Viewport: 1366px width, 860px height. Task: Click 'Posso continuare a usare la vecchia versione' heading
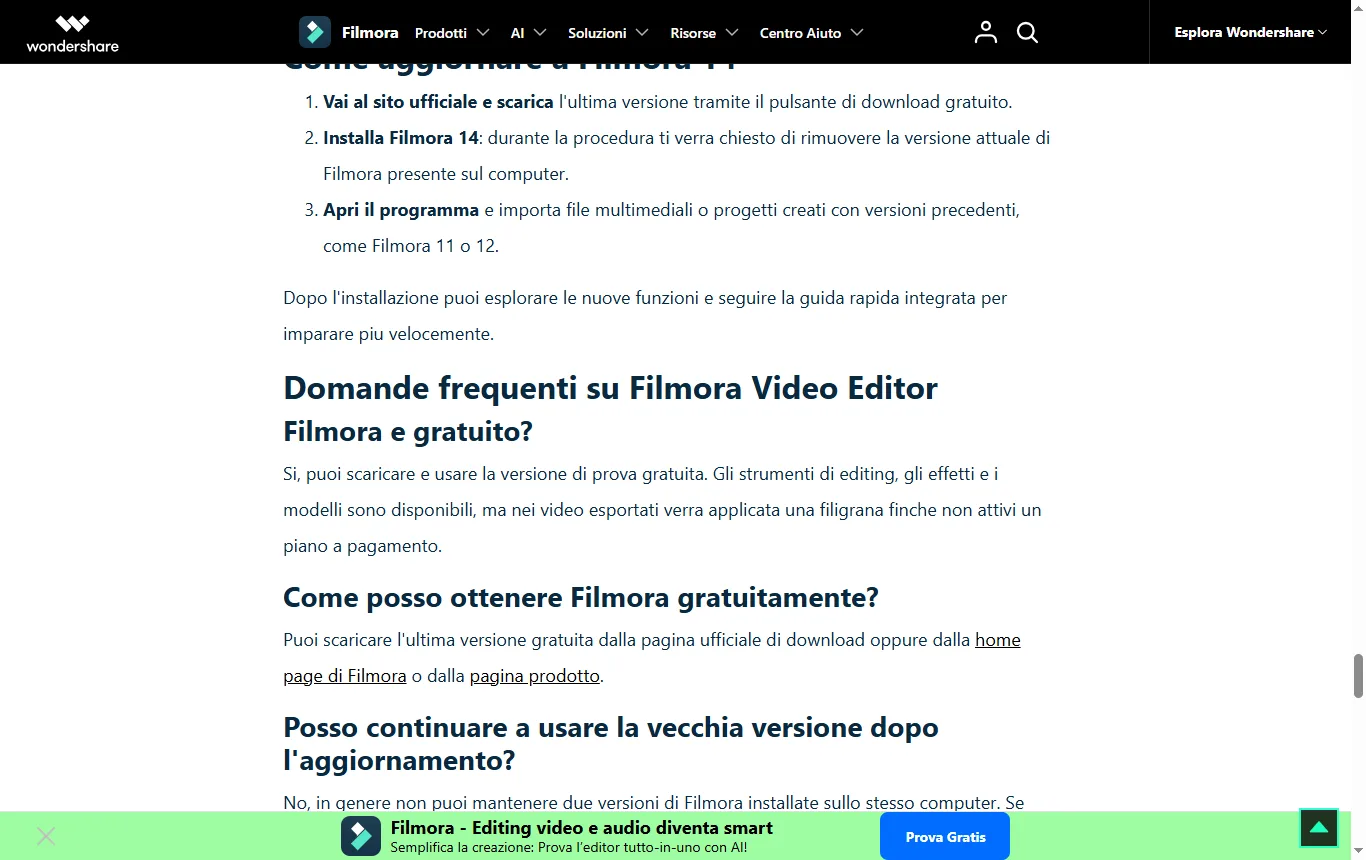[611, 744]
